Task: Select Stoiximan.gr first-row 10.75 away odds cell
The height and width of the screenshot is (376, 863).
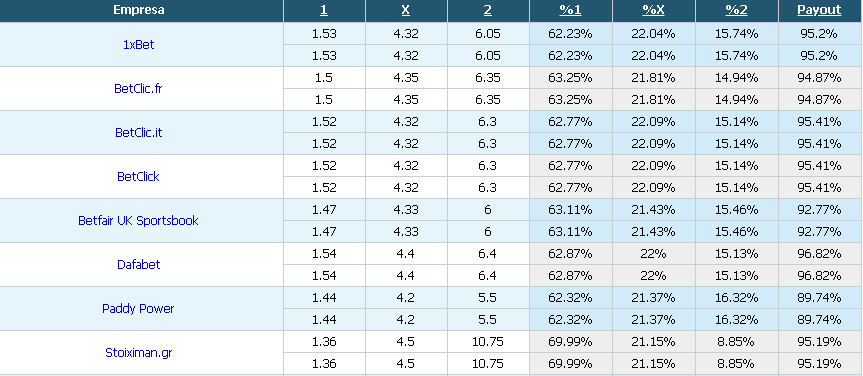Action: click(488, 342)
